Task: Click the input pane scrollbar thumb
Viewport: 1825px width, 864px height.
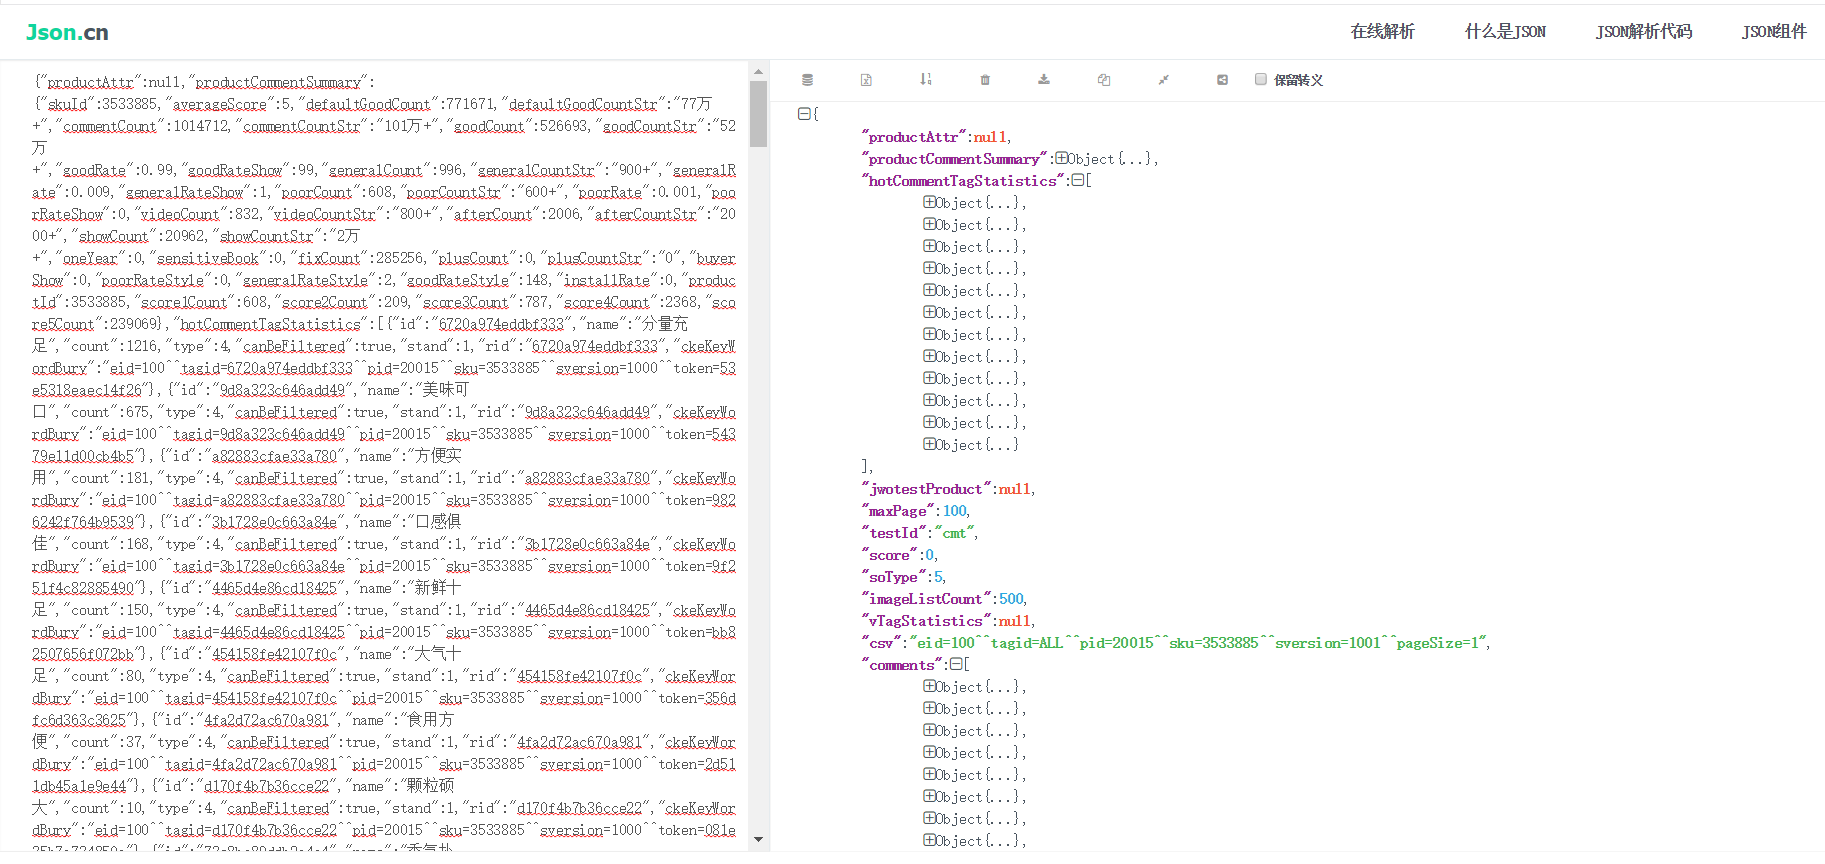Action: 758,114
